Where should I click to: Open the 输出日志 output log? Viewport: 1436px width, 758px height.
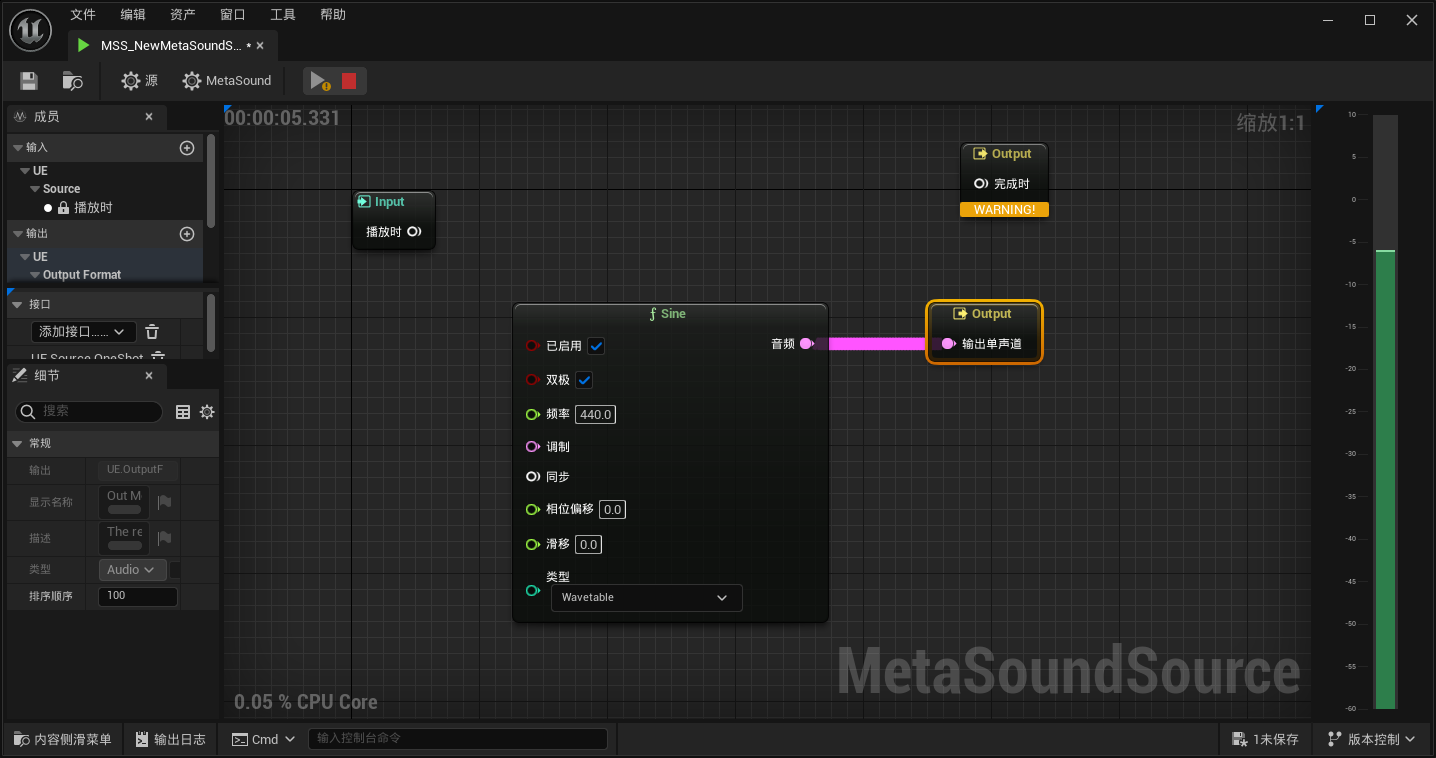click(x=169, y=740)
